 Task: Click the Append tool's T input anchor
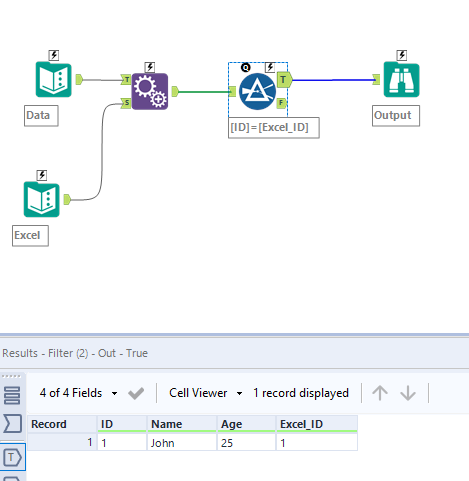click(x=126, y=80)
